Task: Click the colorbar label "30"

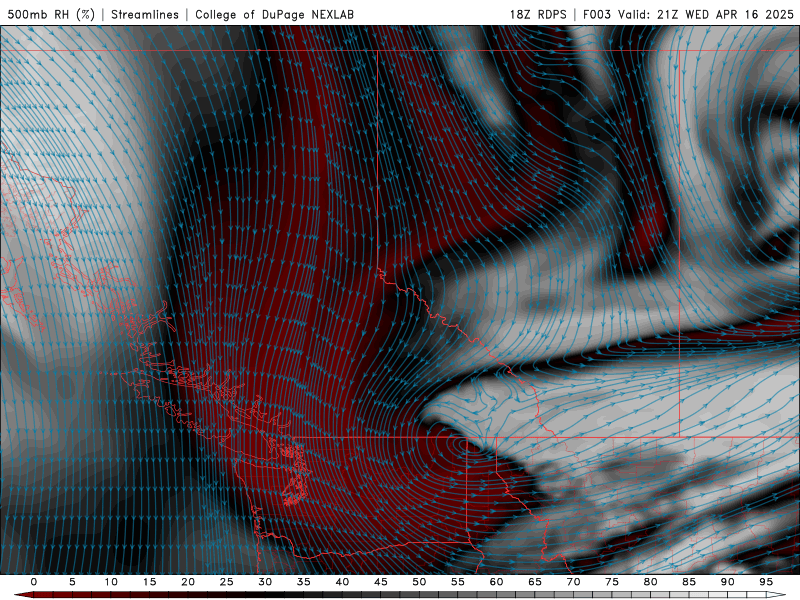Action: (265, 582)
